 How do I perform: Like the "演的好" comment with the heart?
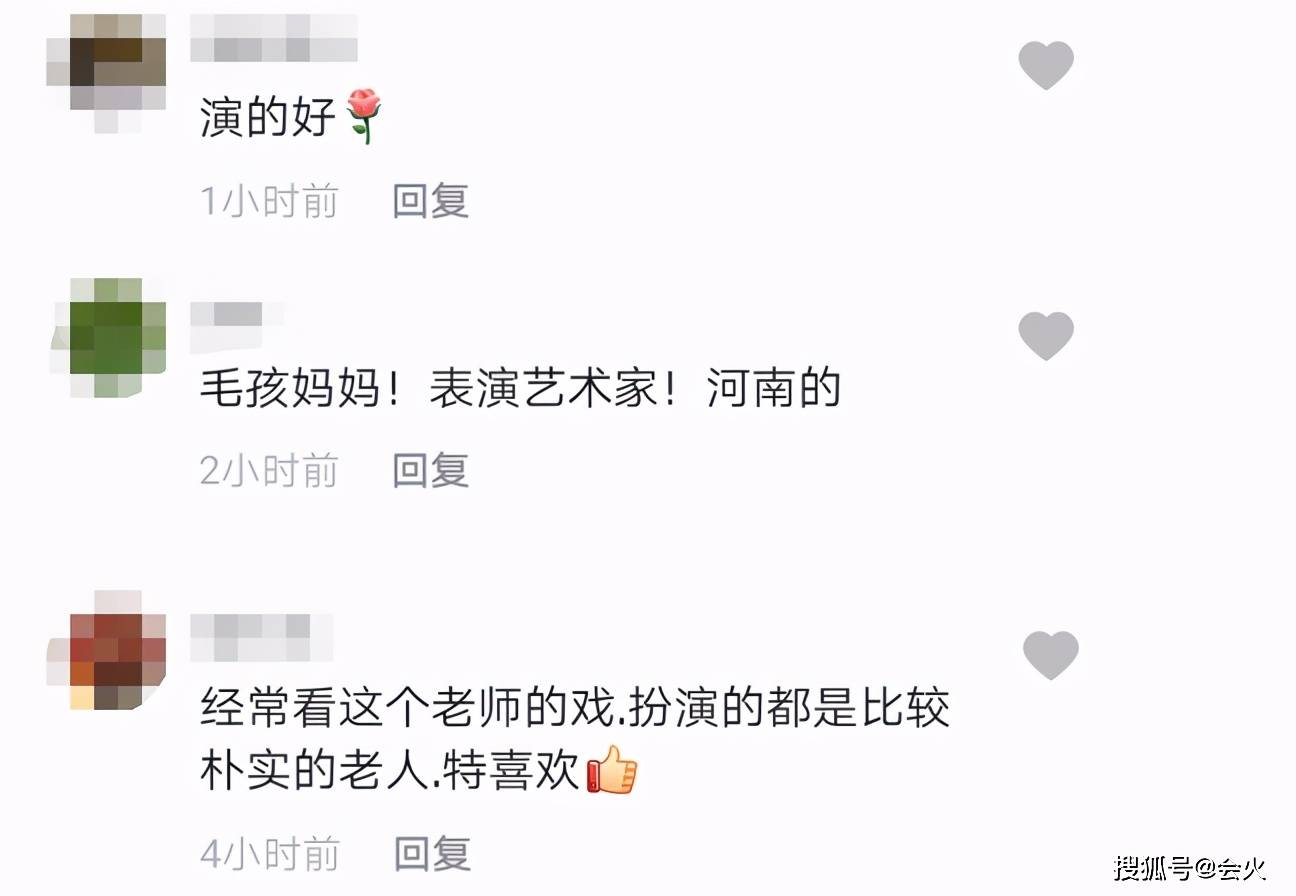1046,66
